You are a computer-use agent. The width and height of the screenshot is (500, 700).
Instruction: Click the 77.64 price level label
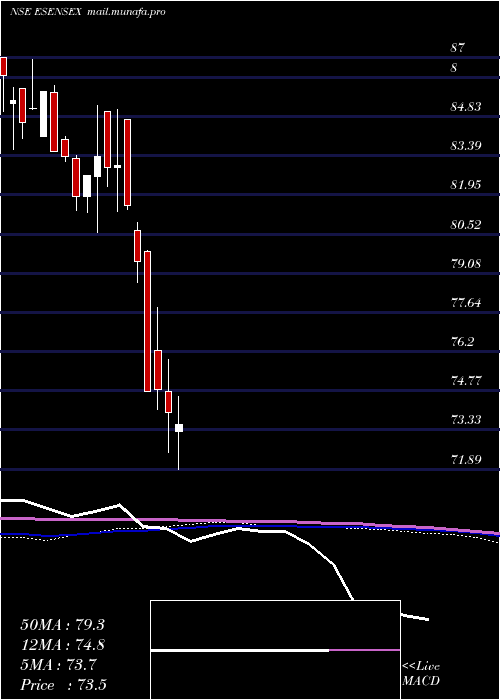tap(466, 302)
